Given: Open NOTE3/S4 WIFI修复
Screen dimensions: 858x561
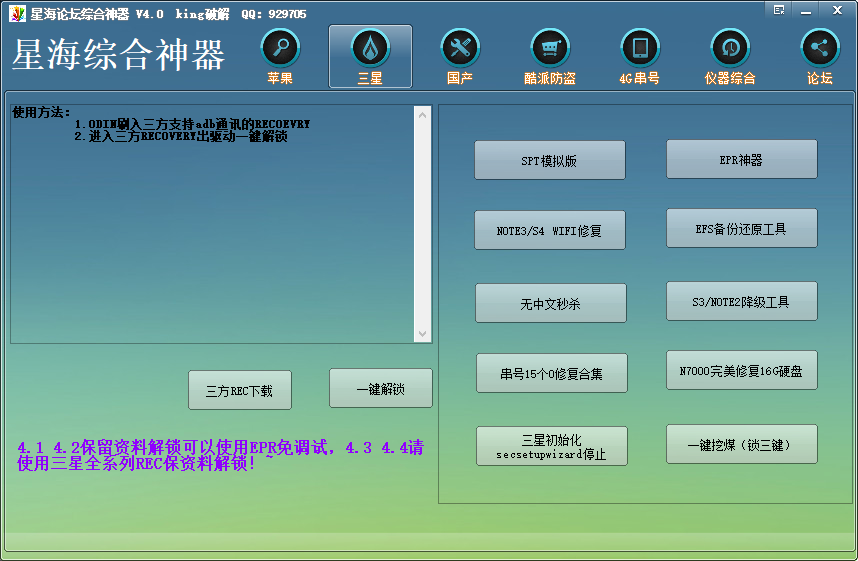Looking at the screenshot, I should tap(550, 230).
